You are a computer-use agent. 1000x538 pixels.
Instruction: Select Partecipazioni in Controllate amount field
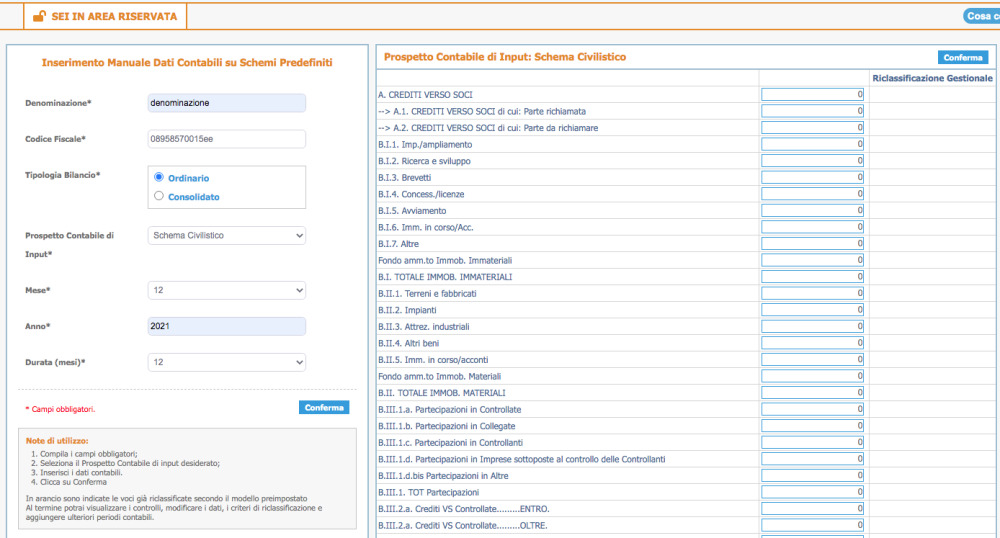tap(812, 409)
